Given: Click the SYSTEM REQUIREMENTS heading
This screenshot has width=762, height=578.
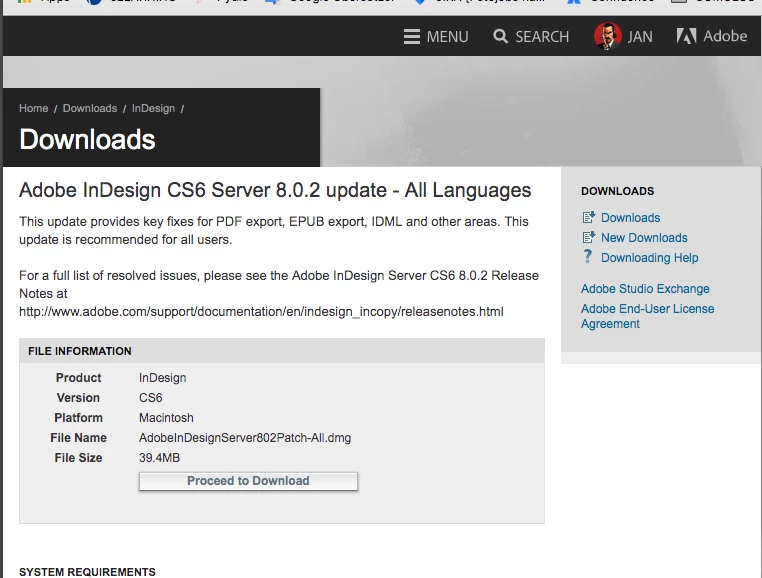Looking at the screenshot, I should (x=87, y=572).
